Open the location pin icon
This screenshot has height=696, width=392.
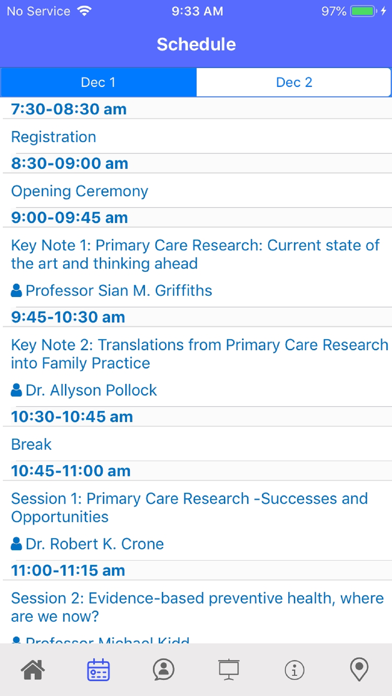point(359,669)
